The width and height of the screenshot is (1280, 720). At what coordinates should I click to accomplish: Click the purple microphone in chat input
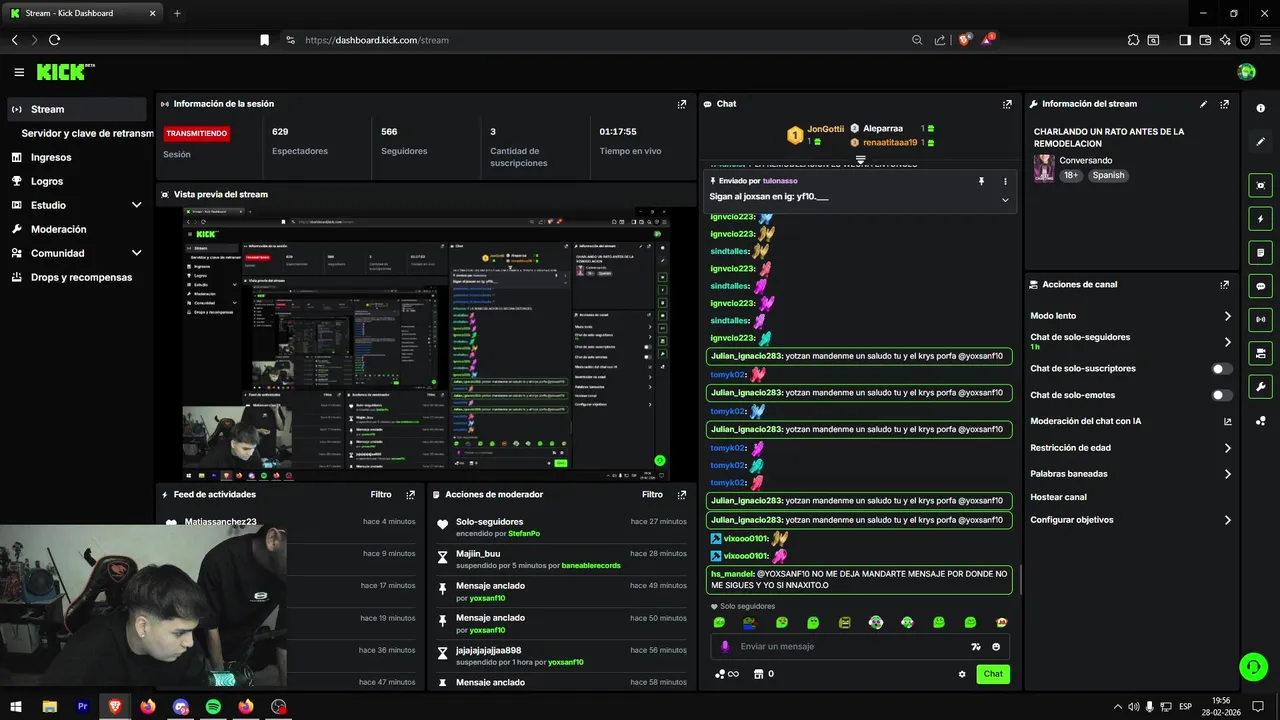click(x=725, y=647)
